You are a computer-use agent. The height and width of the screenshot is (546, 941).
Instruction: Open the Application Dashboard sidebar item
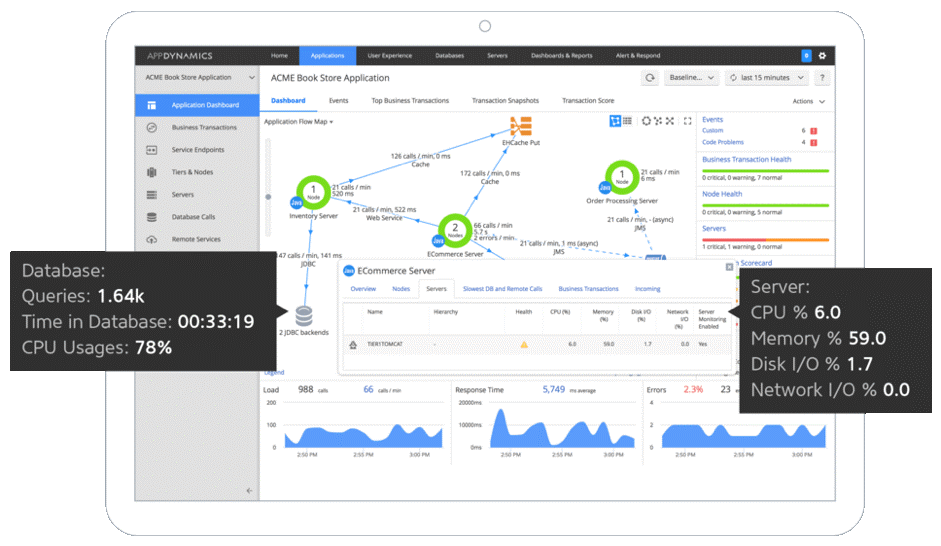point(197,105)
